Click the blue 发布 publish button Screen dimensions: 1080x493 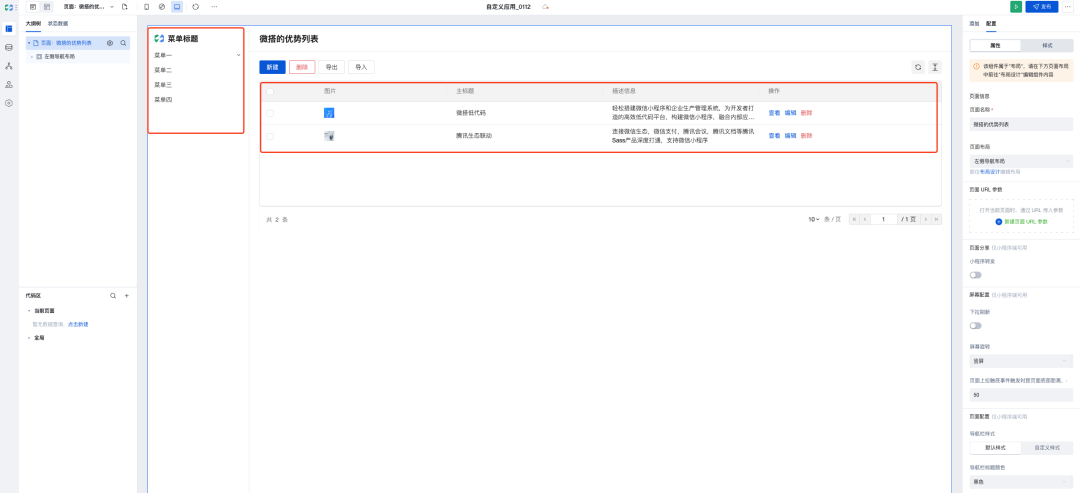click(x=1042, y=6)
